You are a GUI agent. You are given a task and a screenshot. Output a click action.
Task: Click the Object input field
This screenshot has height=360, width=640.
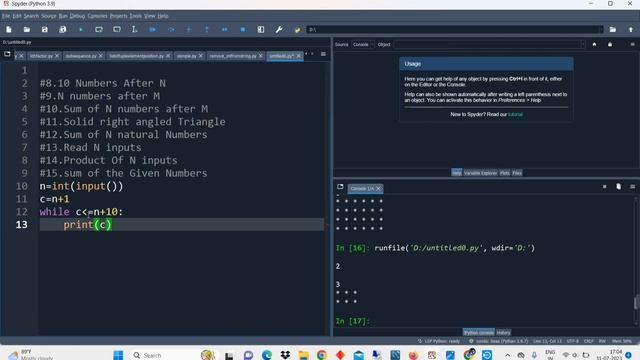pos(489,44)
